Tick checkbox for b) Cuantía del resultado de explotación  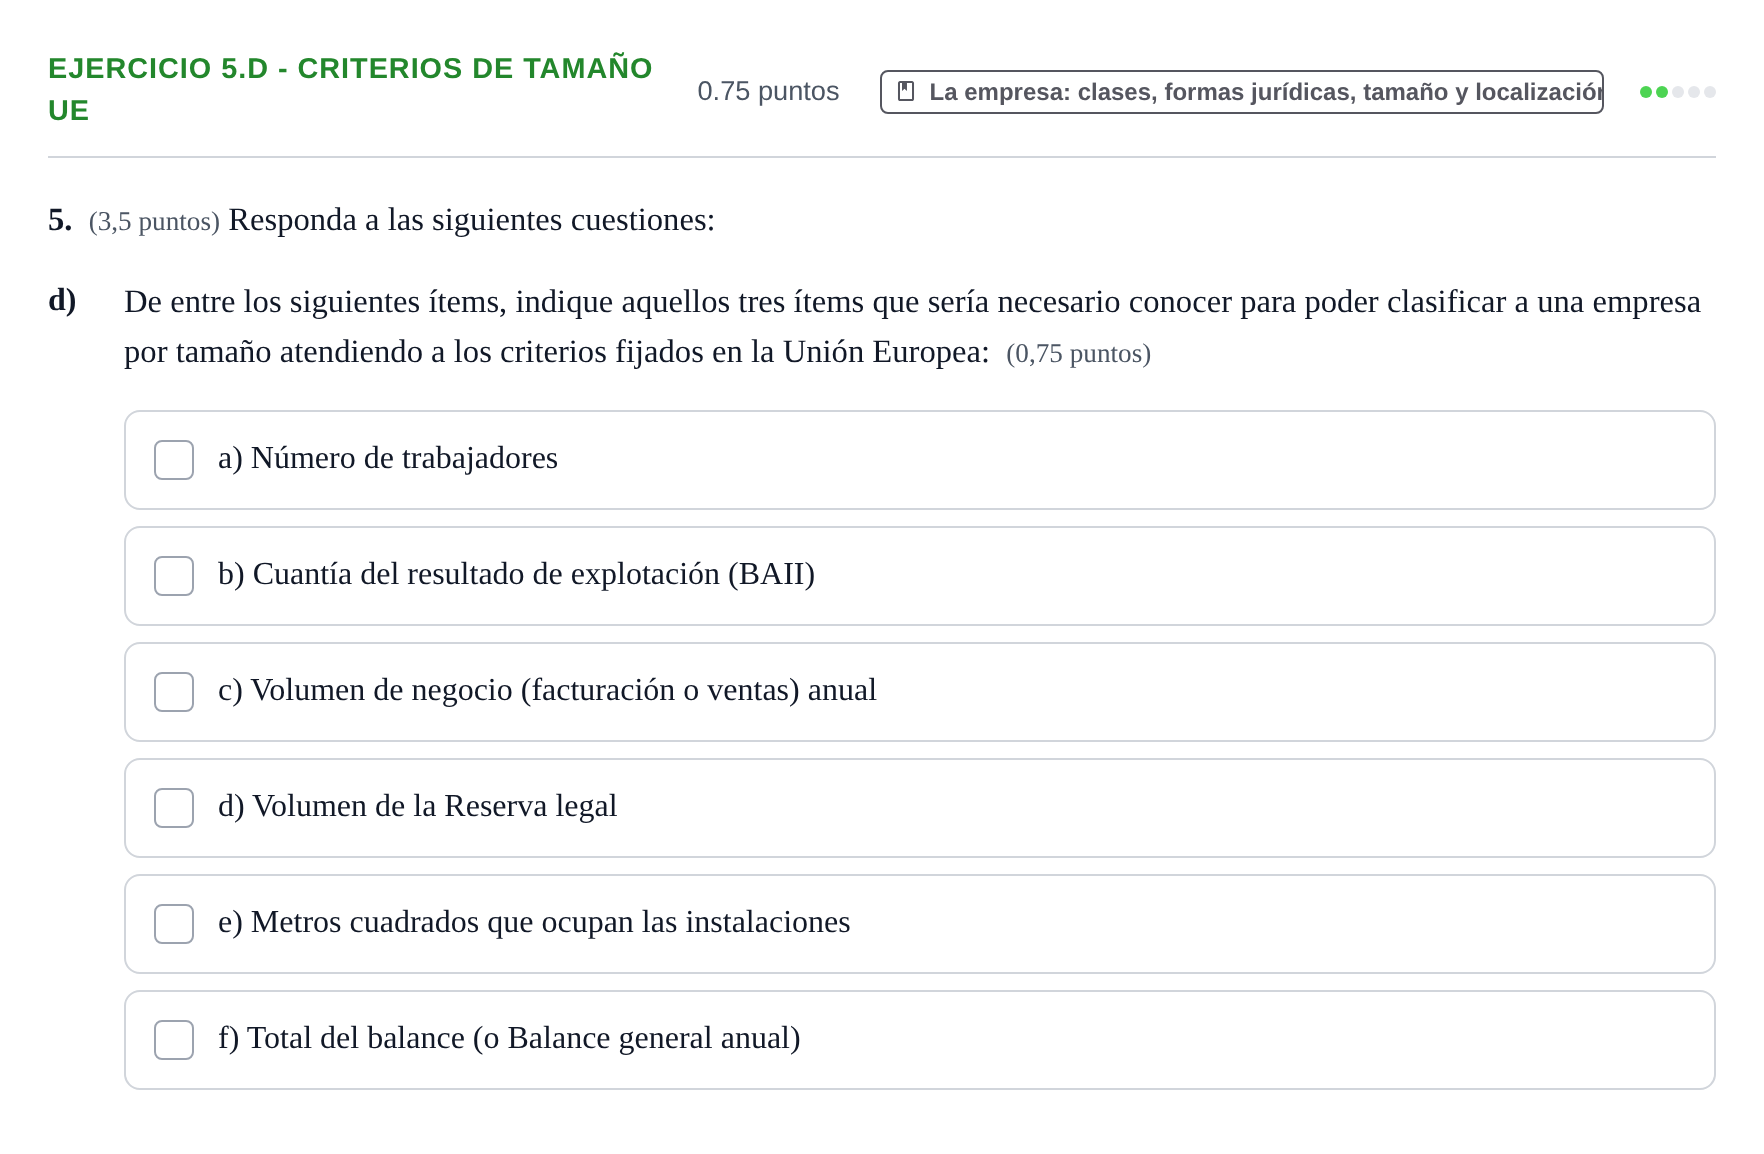[x=174, y=576]
